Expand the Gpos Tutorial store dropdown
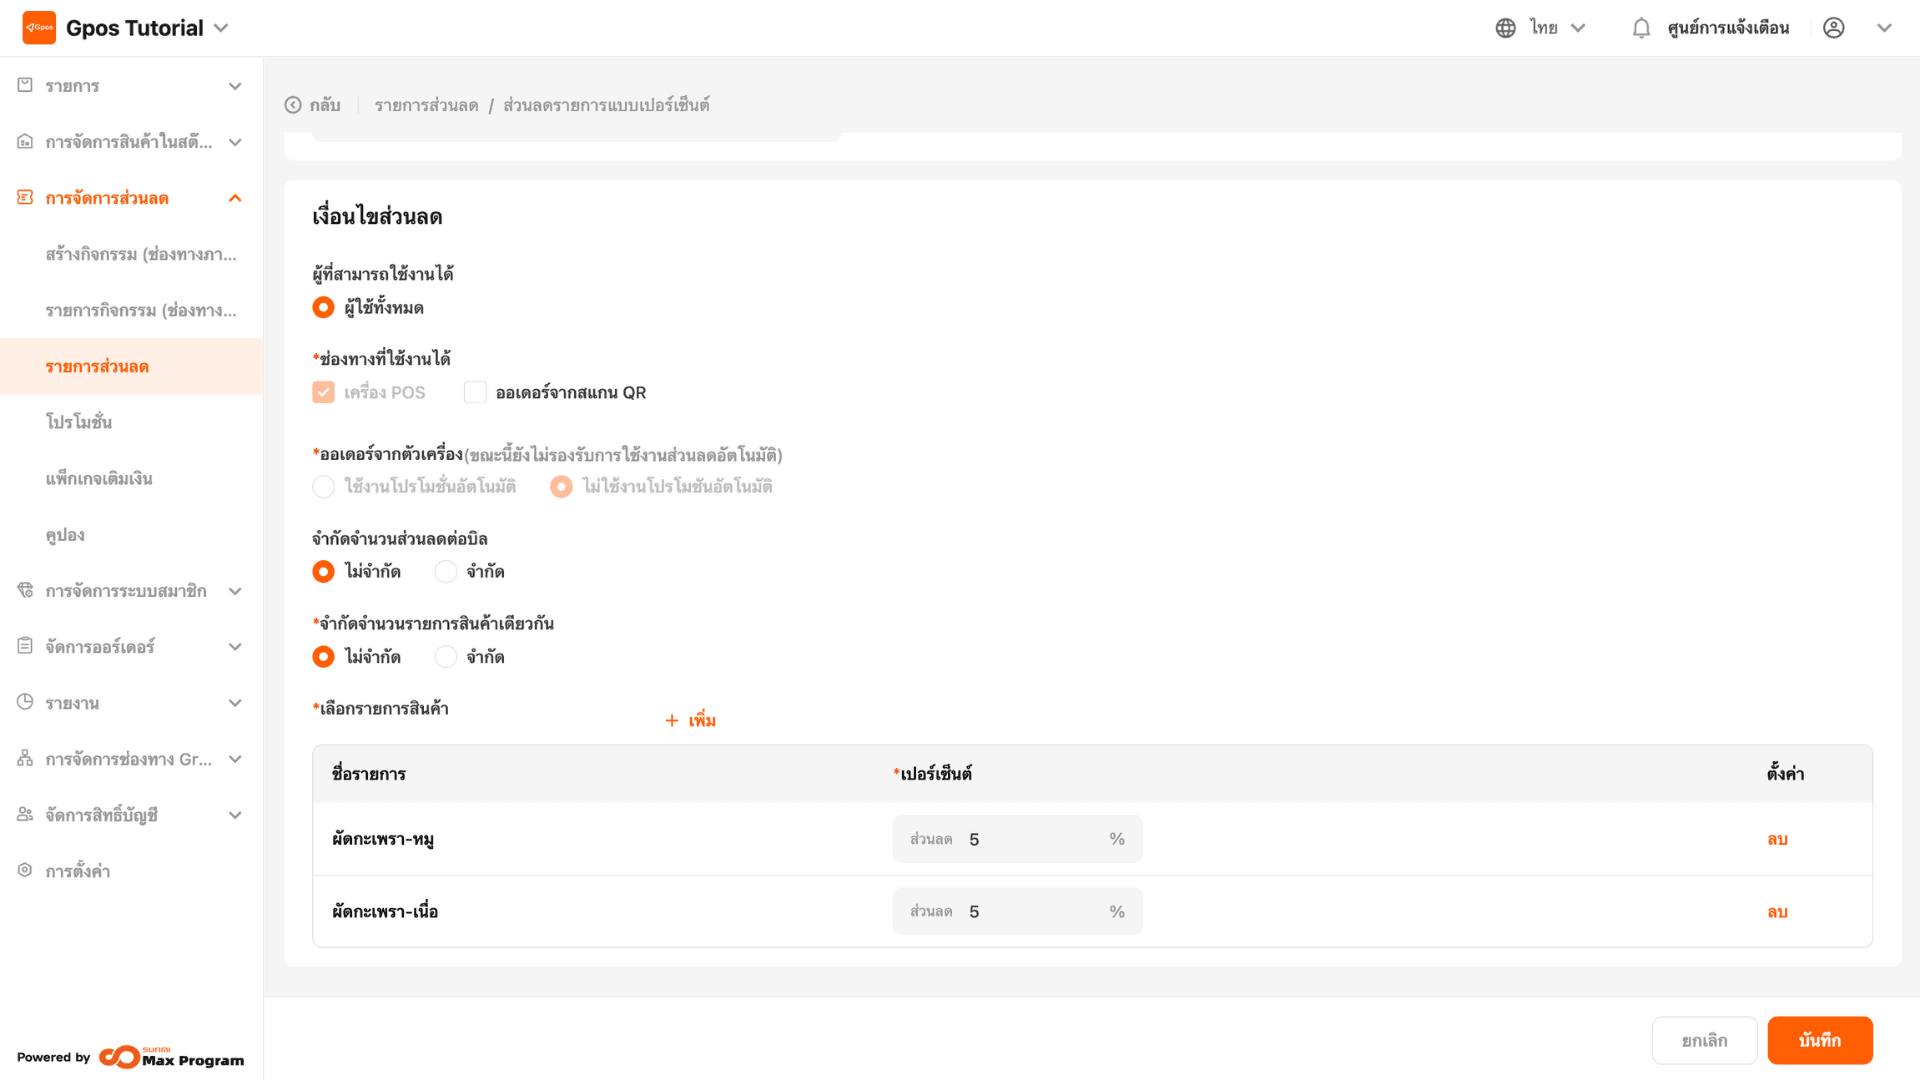This screenshot has width=1920, height=1080. tap(222, 28)
